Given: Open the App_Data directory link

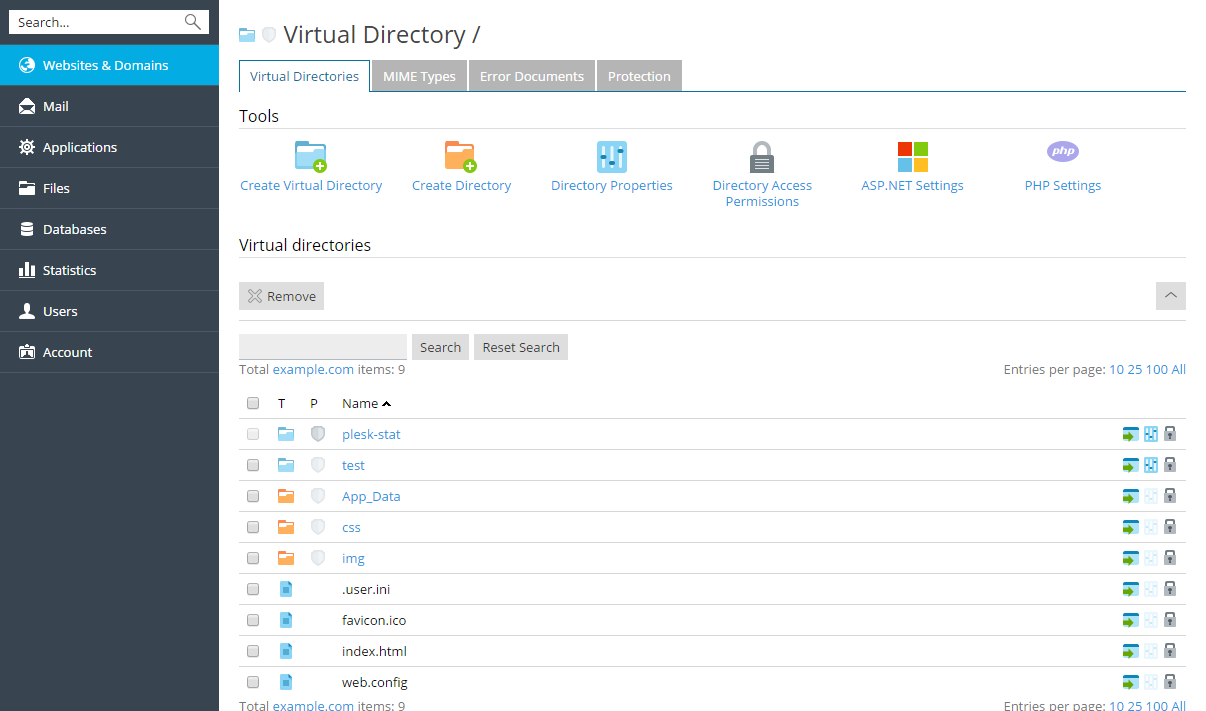Looking at the screenshot, I should pyautogui.click(x=371, y=496).
